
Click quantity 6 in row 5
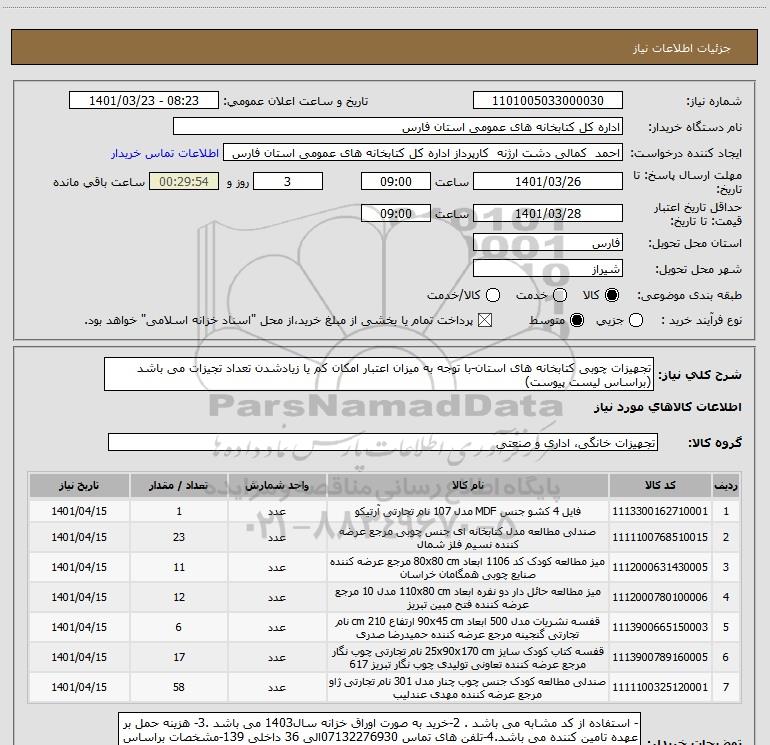tap(179, 627)
